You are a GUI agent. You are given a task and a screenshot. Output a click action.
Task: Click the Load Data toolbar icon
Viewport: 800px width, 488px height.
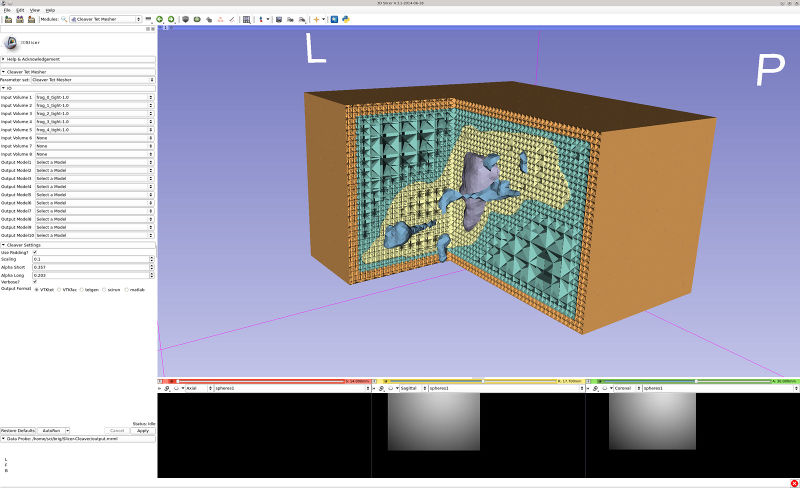click(6, 19)
